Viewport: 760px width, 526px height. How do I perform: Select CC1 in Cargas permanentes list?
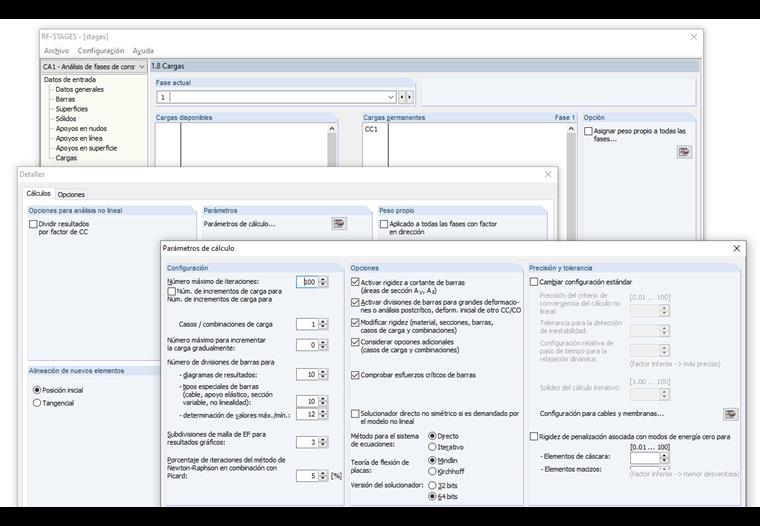click(371, 129)
